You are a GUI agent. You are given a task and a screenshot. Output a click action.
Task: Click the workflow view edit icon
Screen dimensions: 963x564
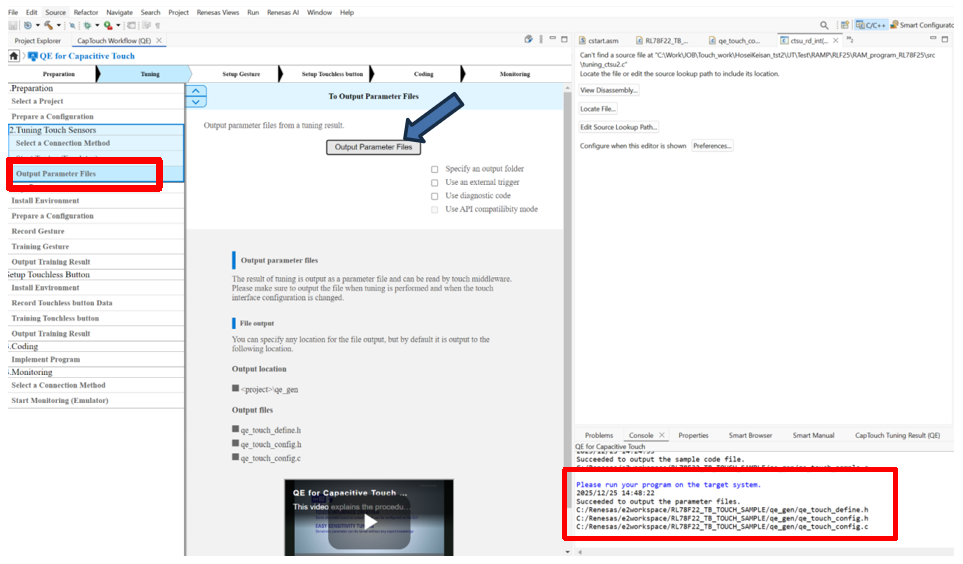[528, 39]
